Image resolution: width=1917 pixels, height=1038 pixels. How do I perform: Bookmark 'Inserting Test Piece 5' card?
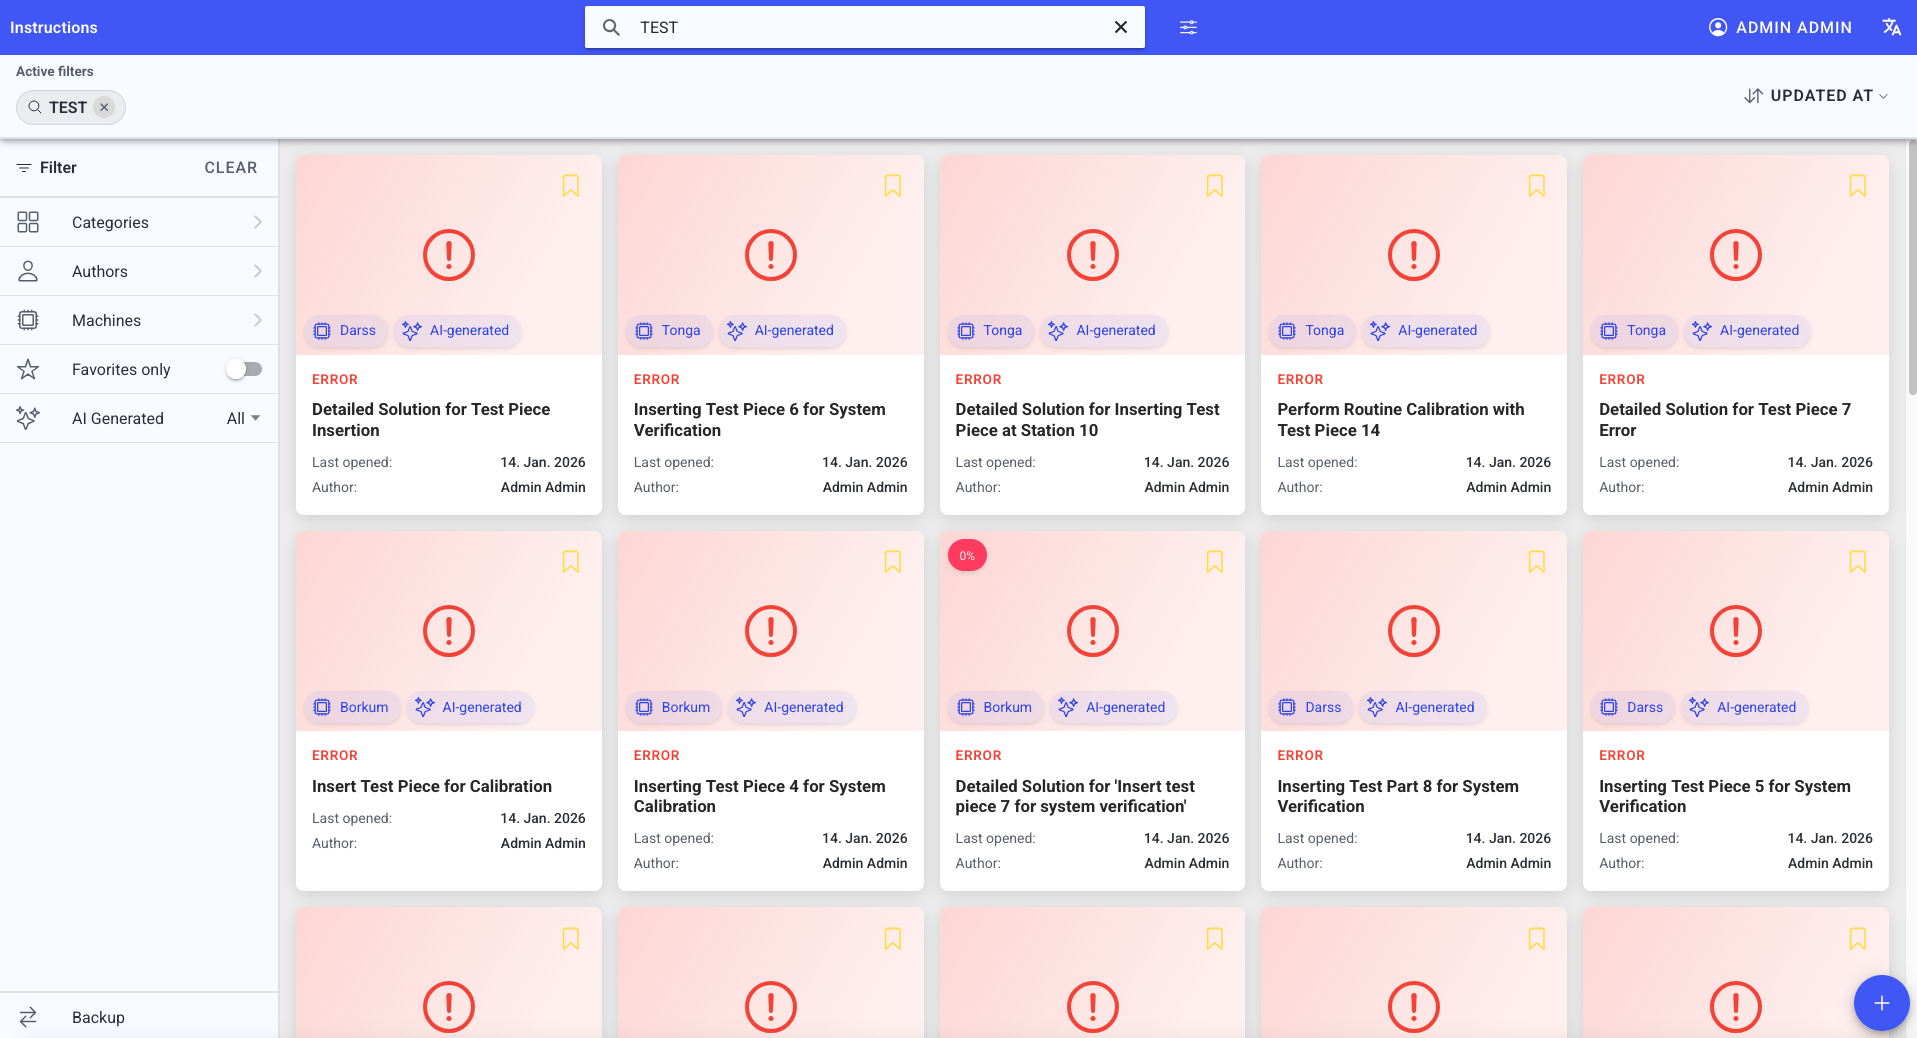tap(1858, 562)
